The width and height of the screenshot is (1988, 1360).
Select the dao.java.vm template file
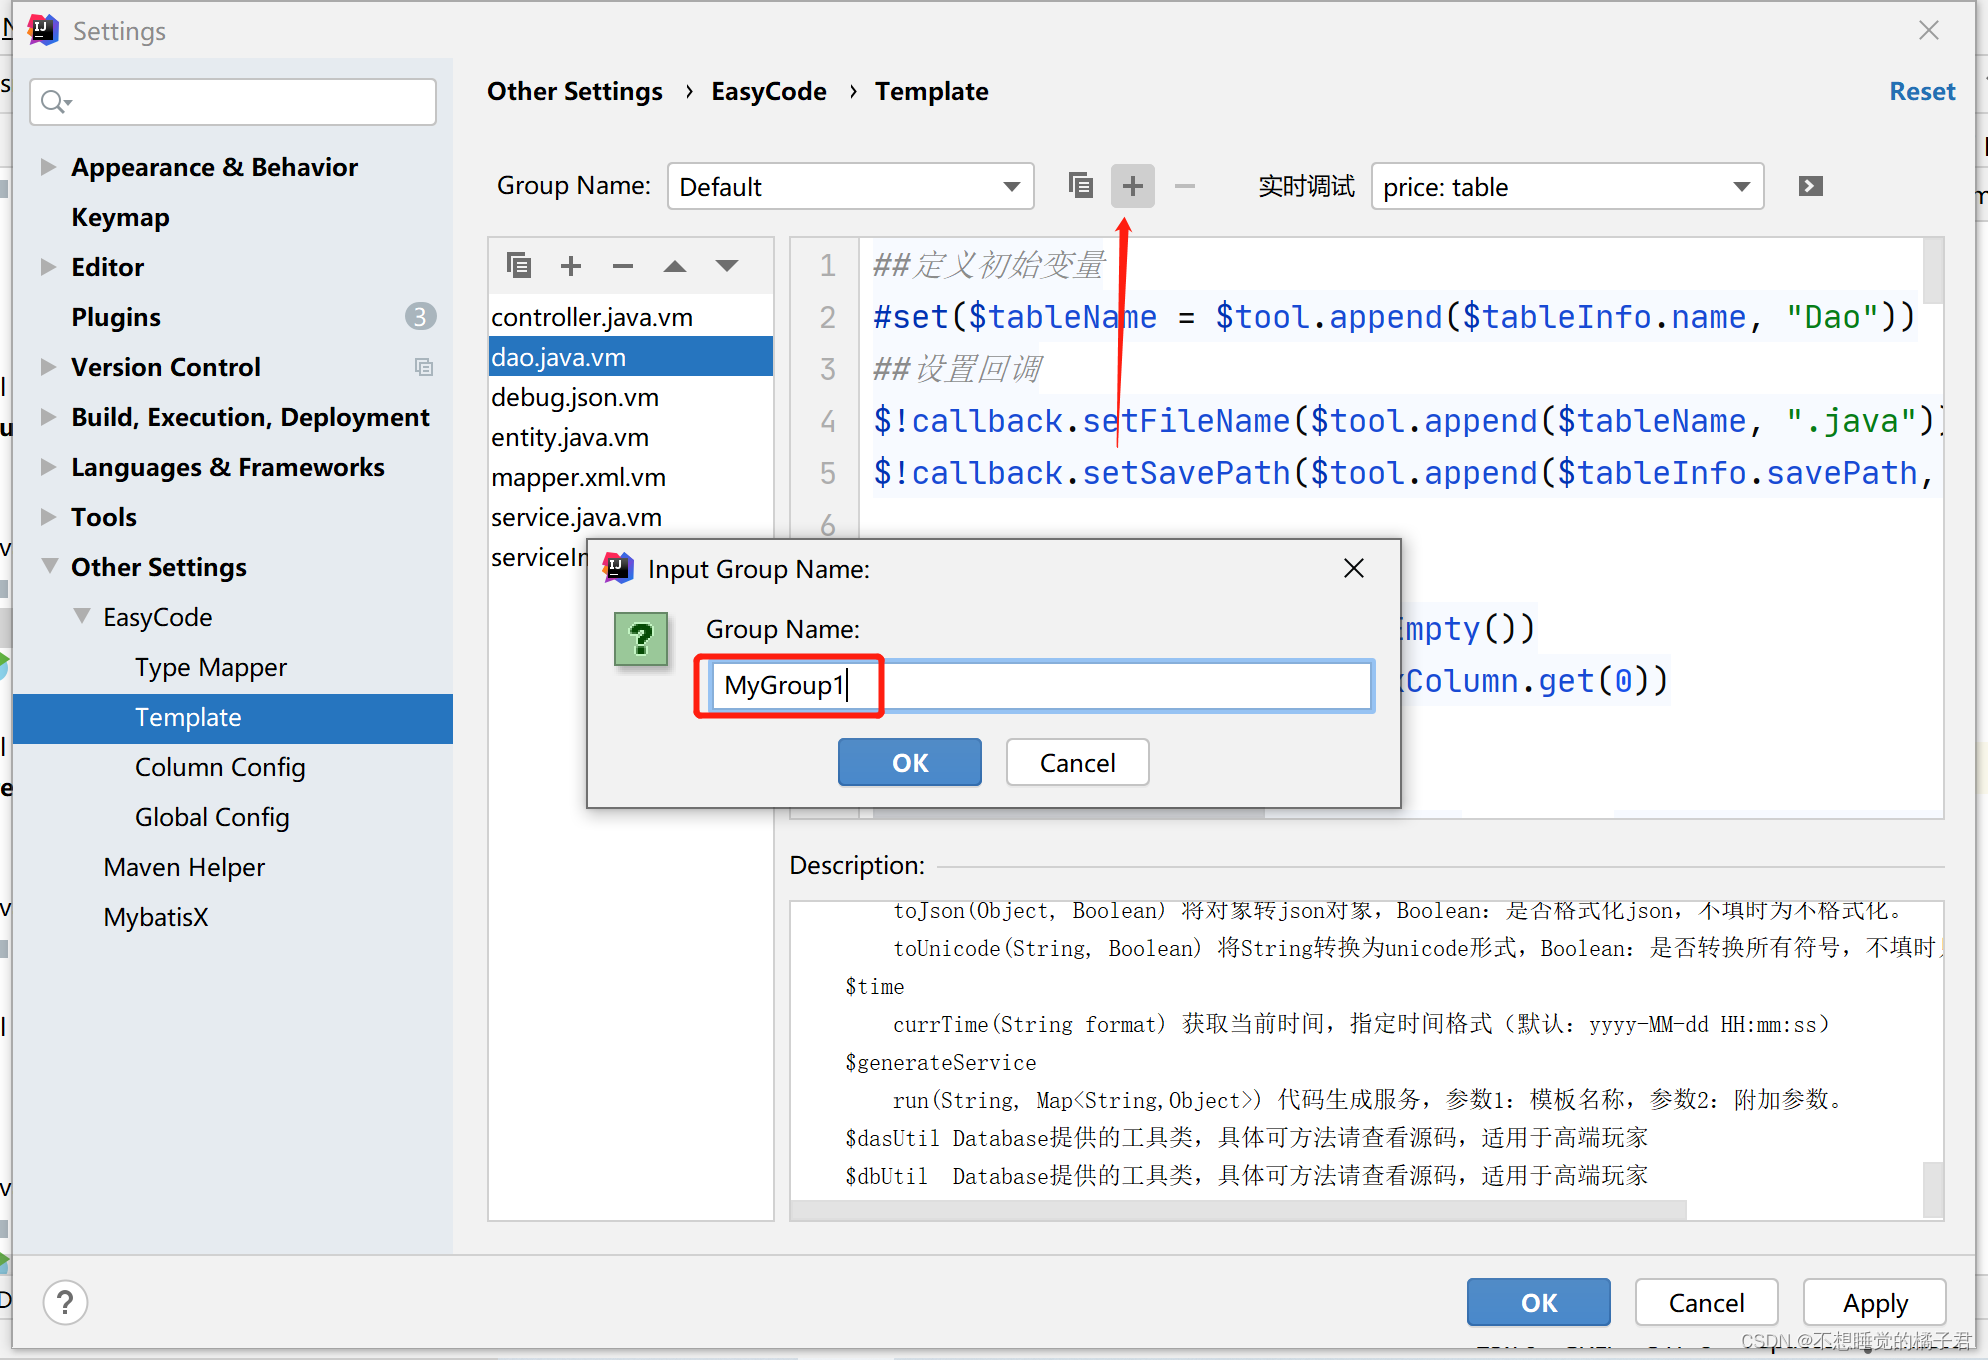click(559, 357)
